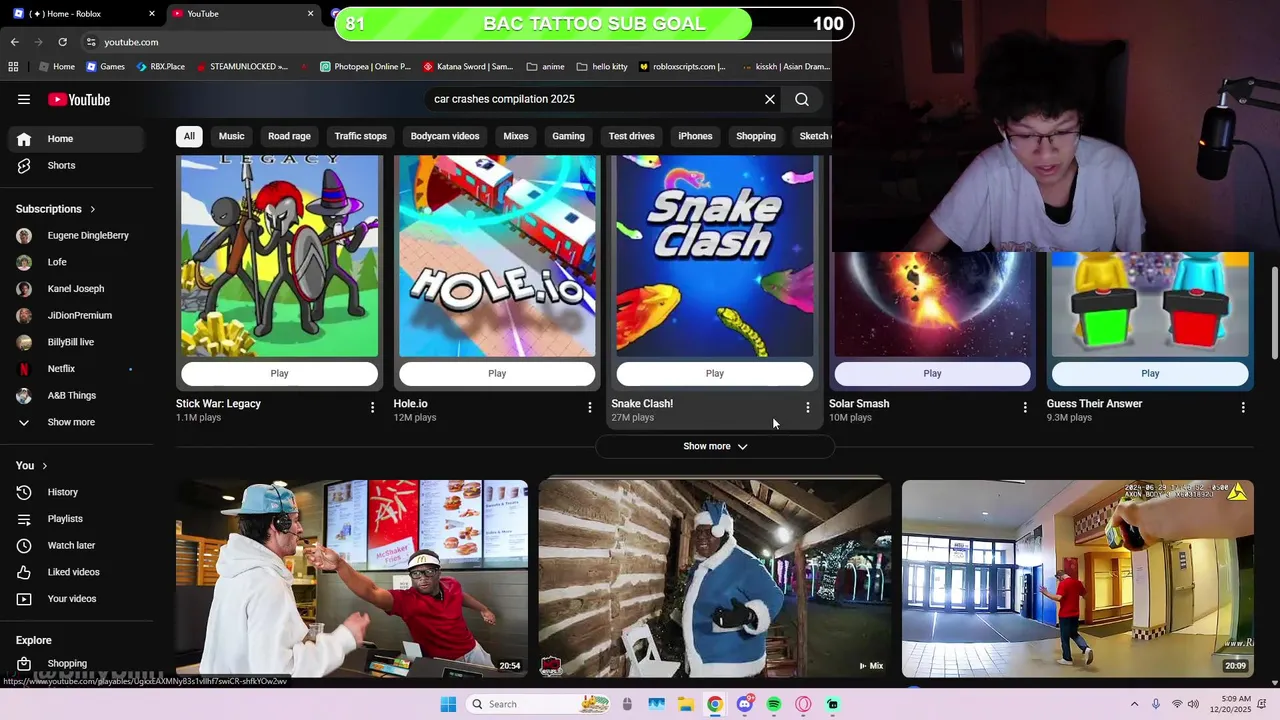This screenshot has height=720, width=1280.
Task: Expand Show more below the playables row
Action: pyautogui.click(x=715, y=446)
